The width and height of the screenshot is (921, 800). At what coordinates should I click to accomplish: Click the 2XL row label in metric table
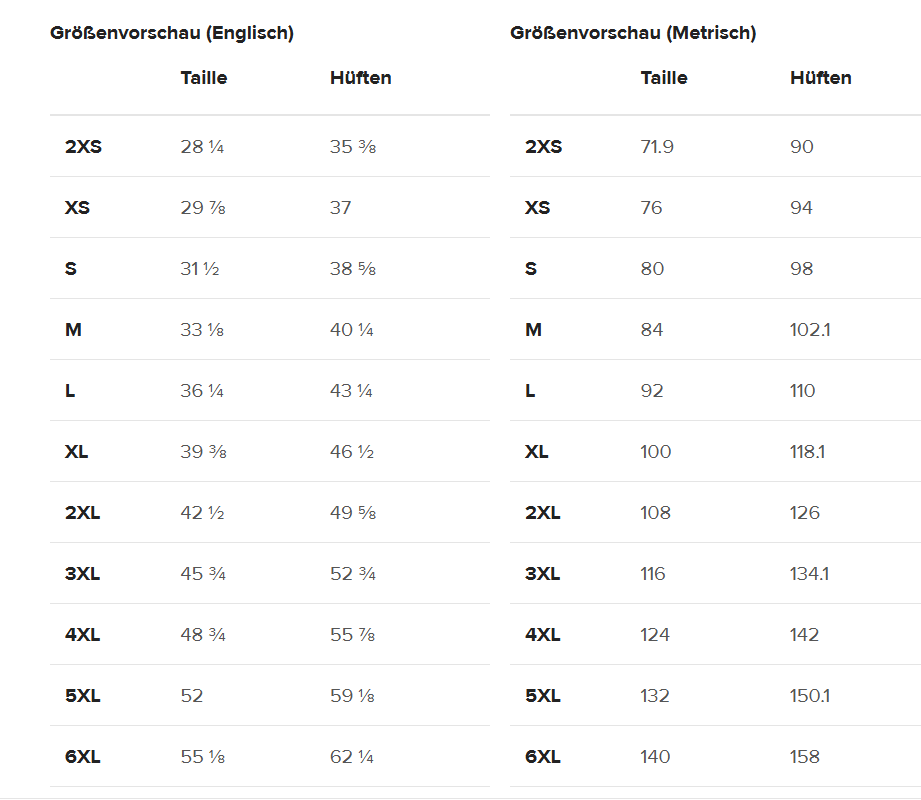[543, 513]
